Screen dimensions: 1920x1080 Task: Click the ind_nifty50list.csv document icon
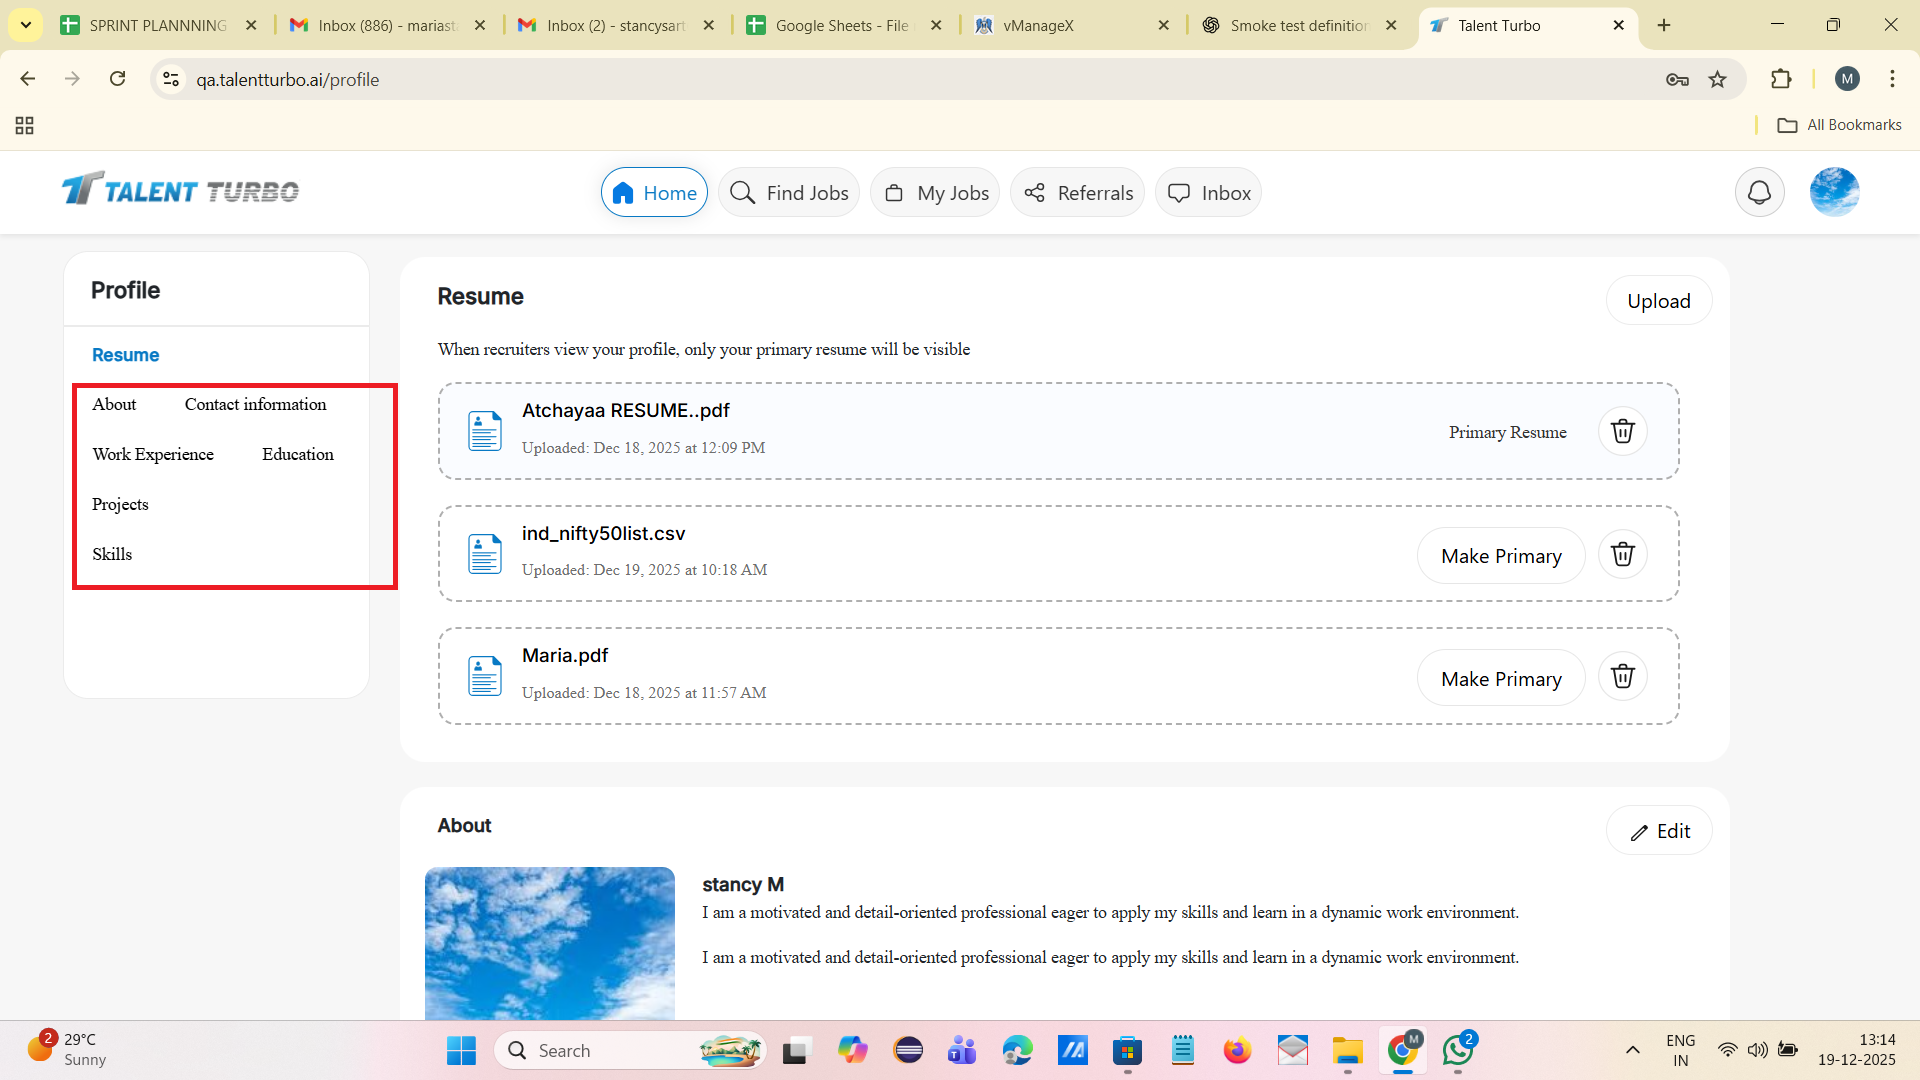[485, 554]
